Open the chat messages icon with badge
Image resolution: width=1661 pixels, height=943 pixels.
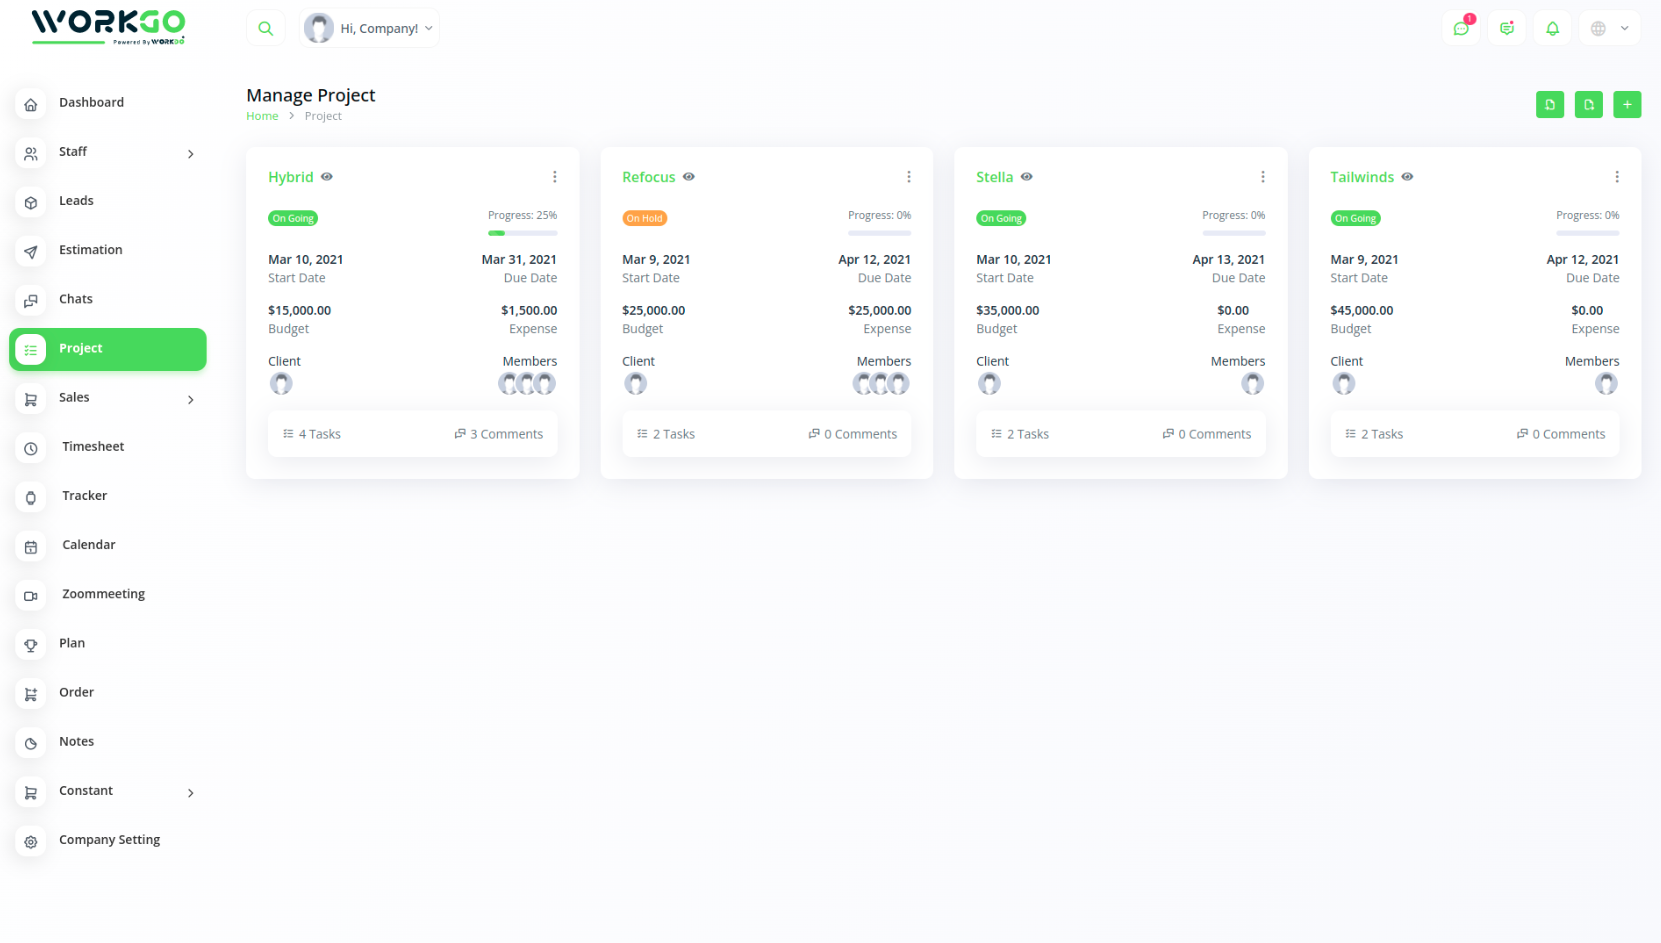coord(1461,28)
